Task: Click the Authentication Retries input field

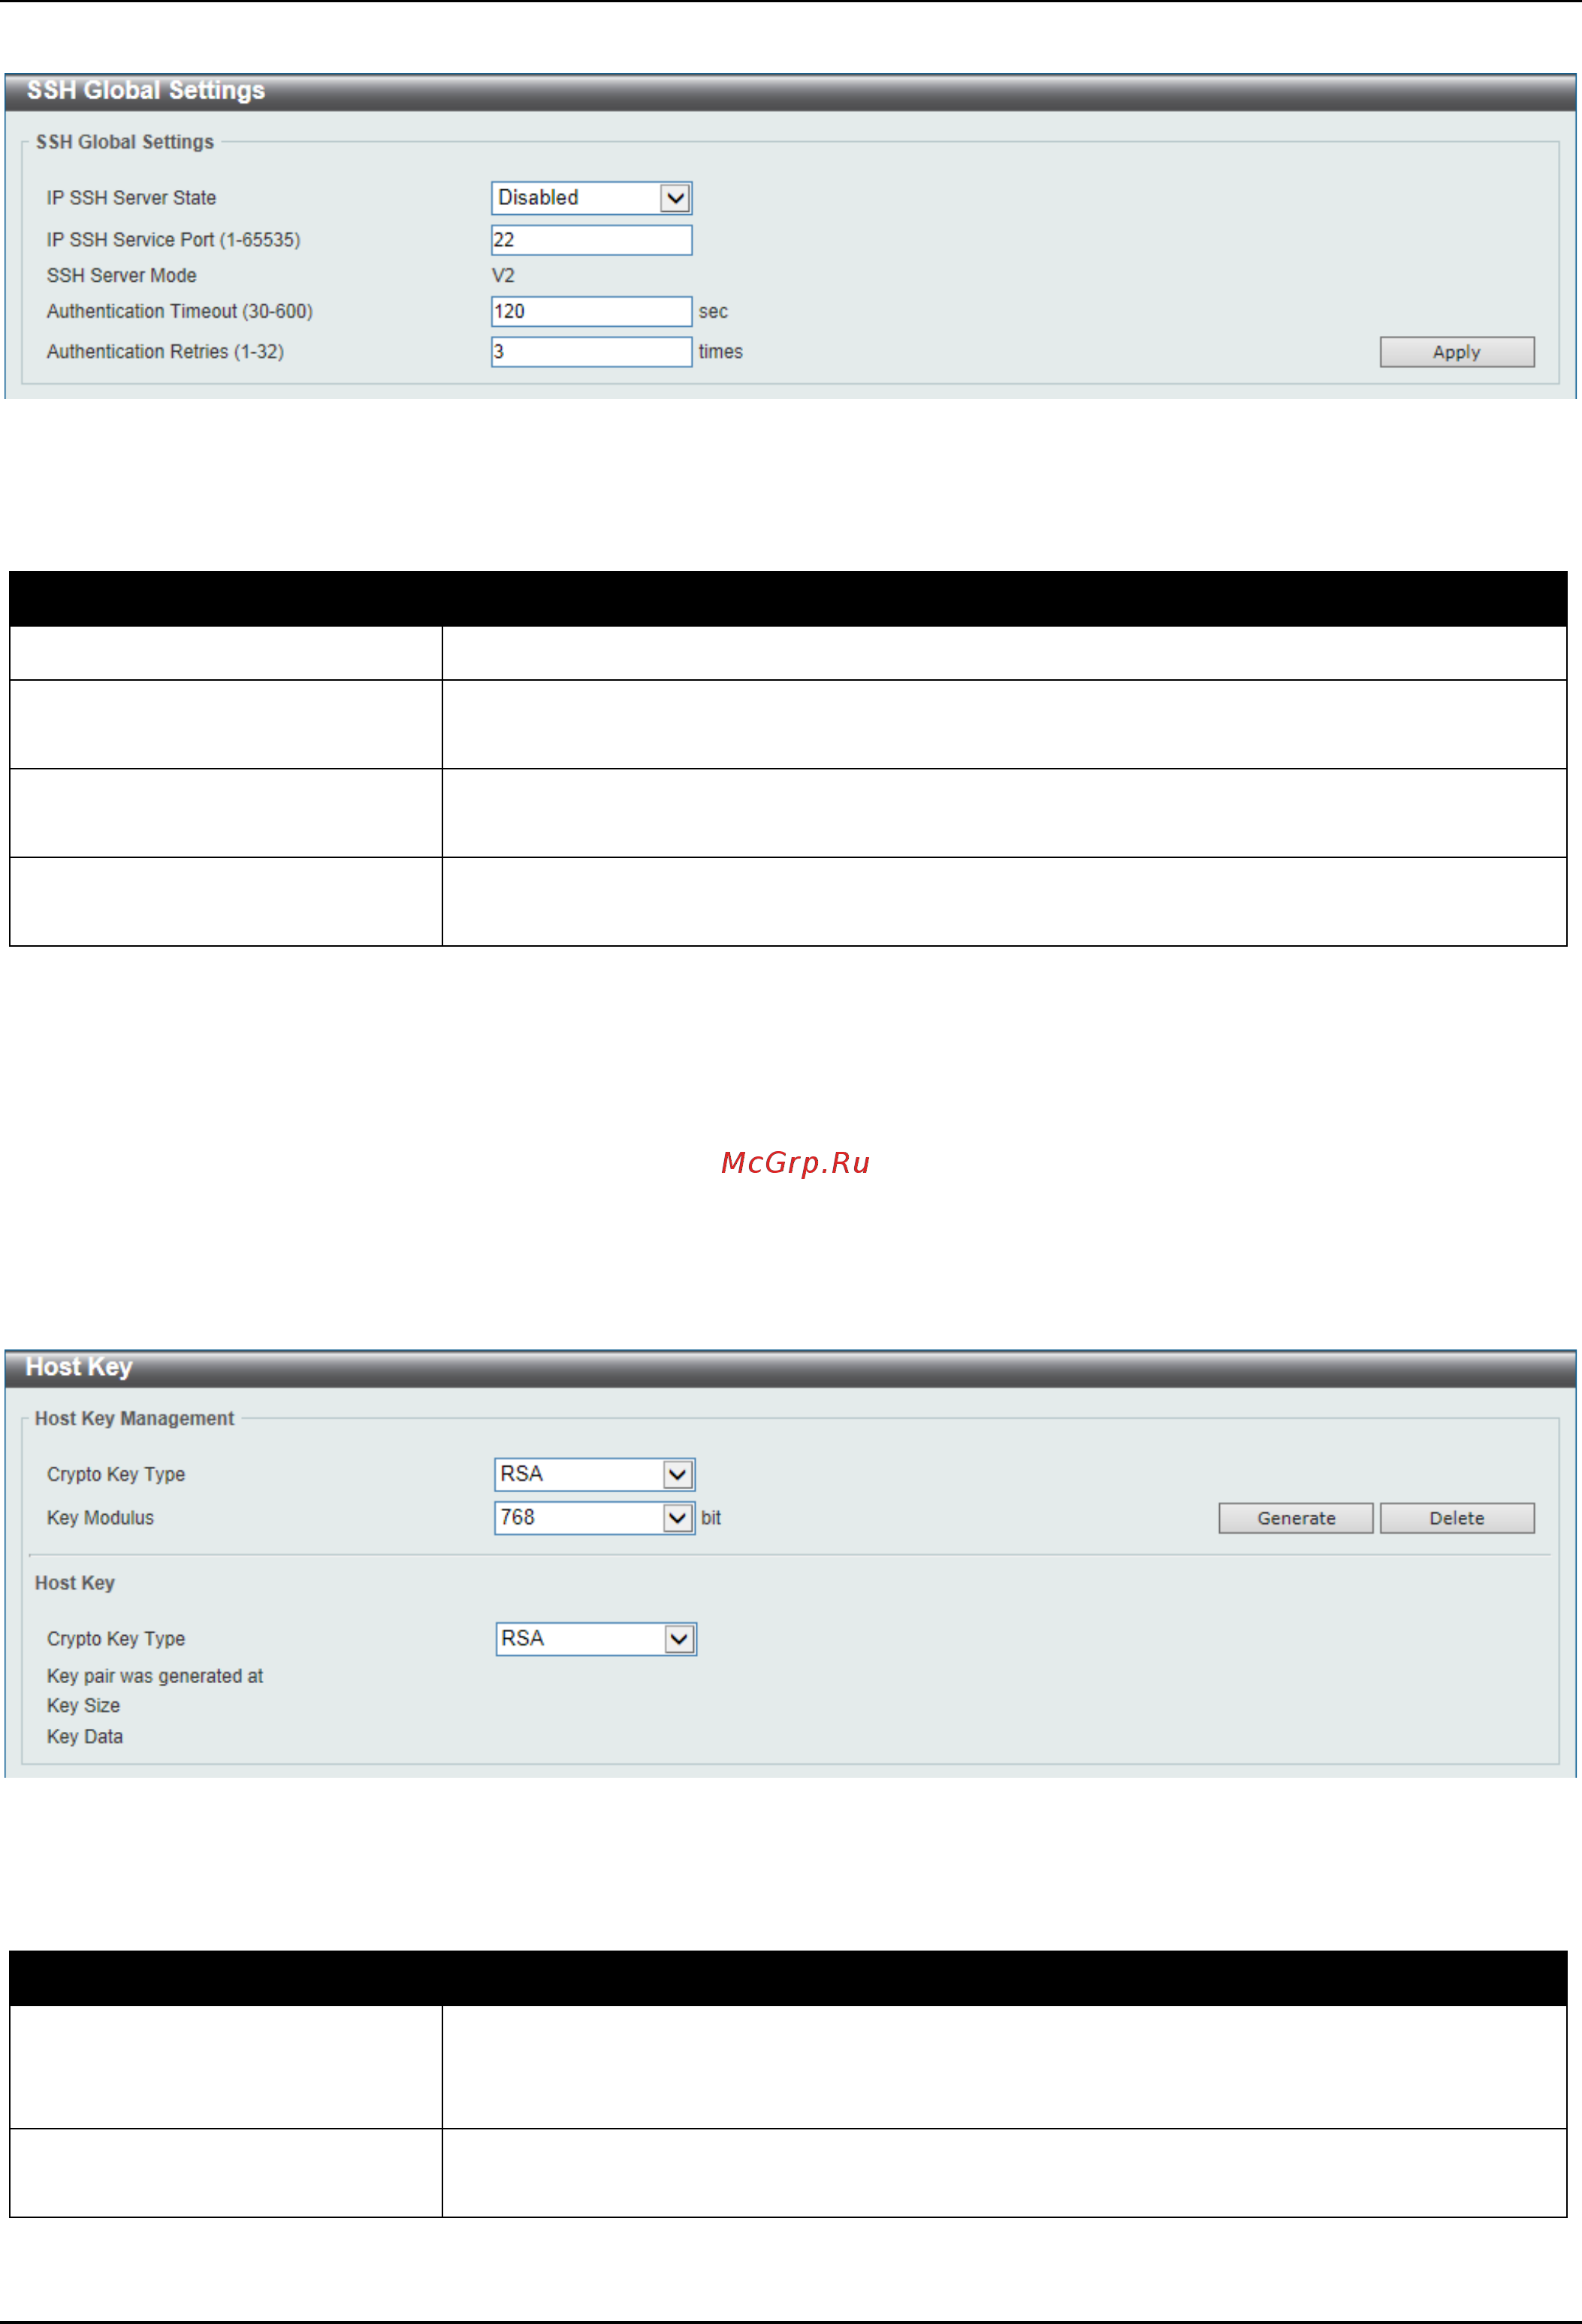Action: [591, 352]
